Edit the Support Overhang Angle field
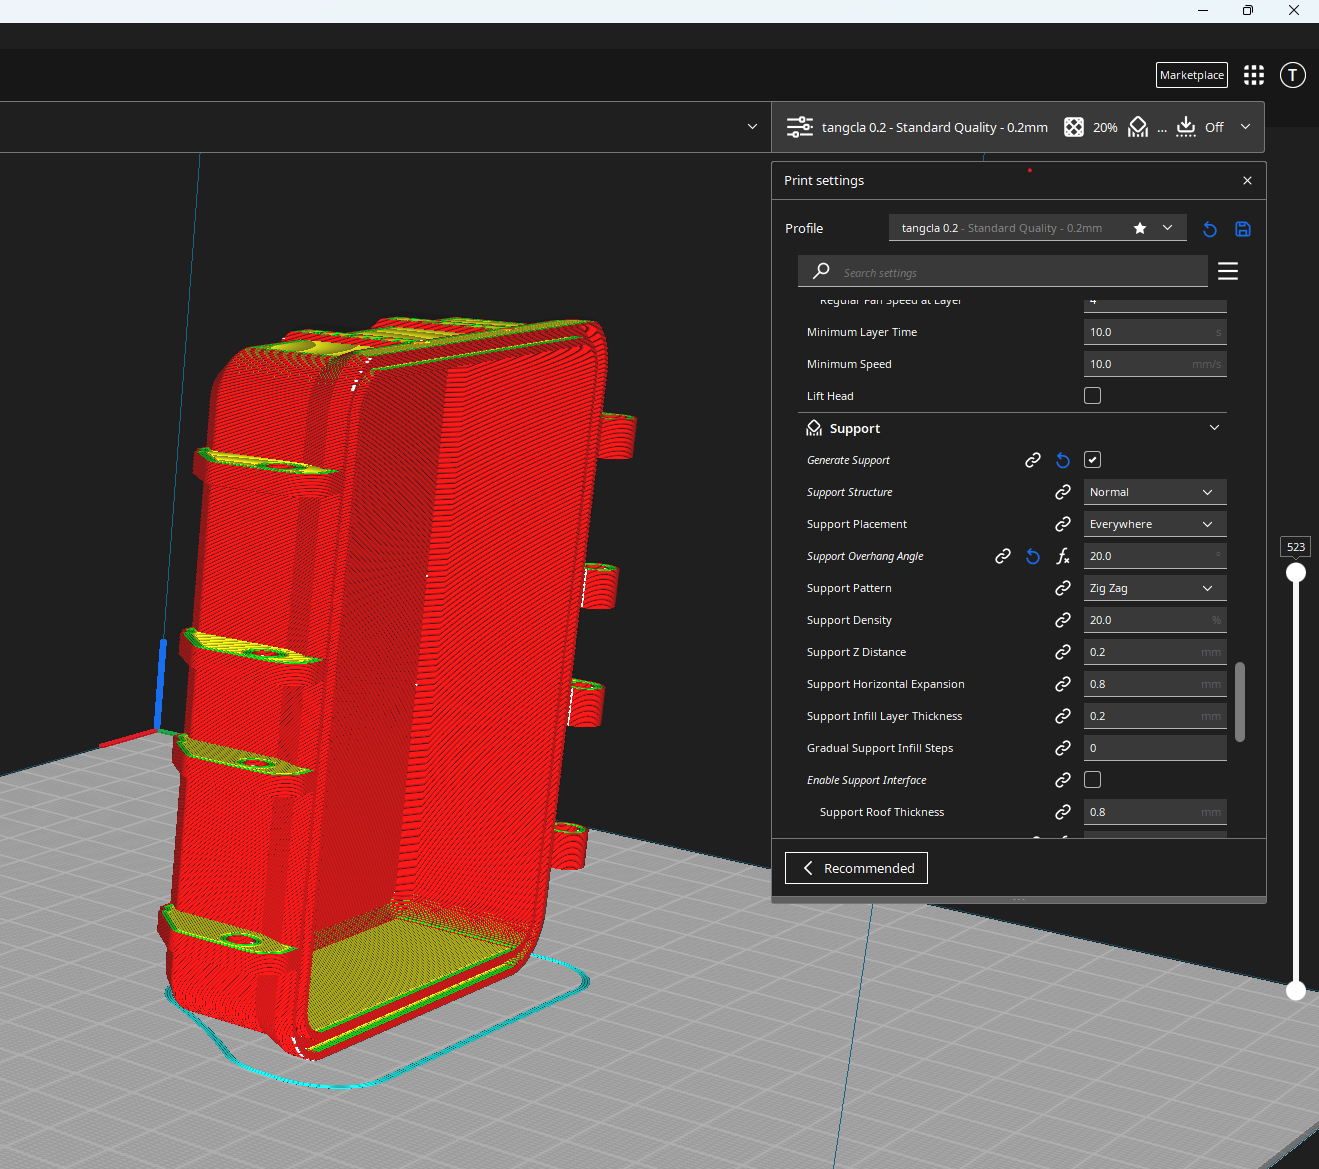Viewport: 1319px width, 1169px height. [x=1155, y=556]
